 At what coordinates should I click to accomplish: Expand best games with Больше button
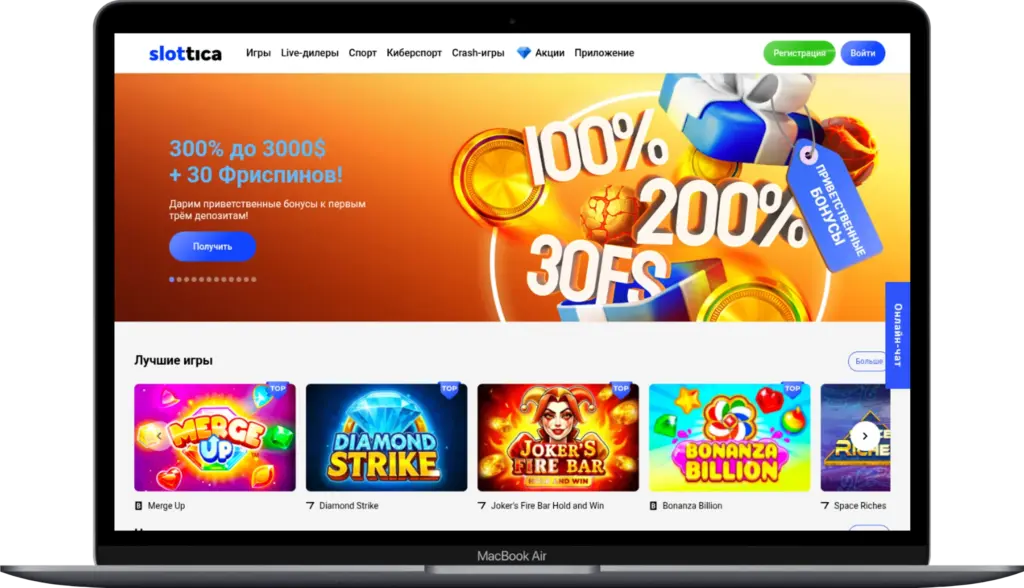(x=867, y=361)
